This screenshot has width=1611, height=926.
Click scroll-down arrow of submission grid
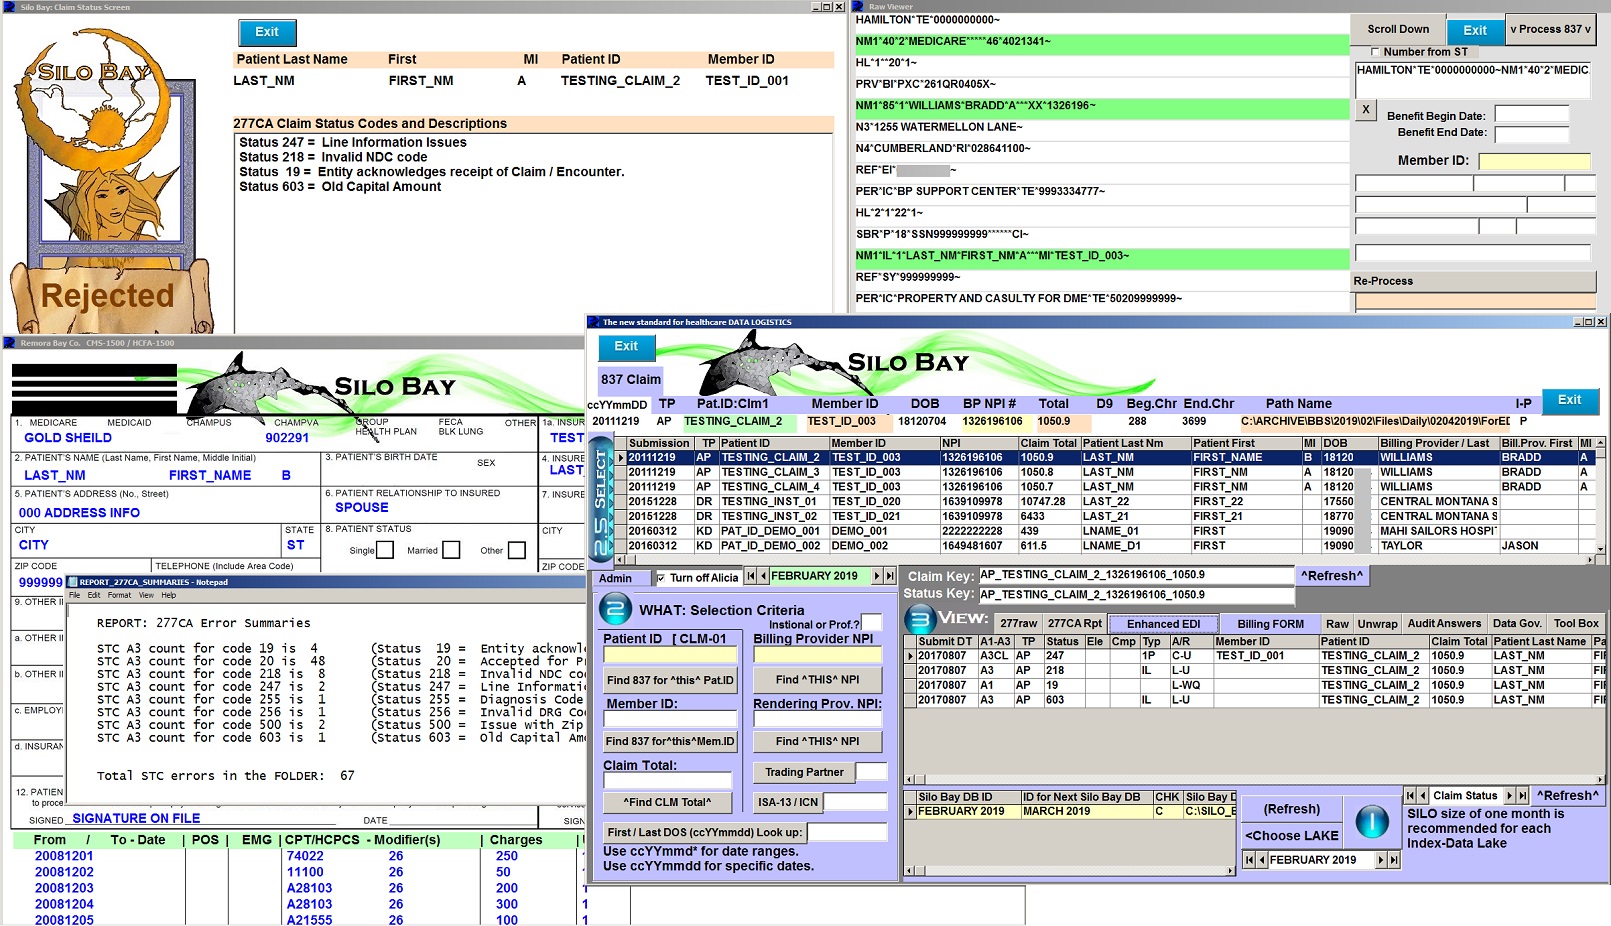[1600, 549]
